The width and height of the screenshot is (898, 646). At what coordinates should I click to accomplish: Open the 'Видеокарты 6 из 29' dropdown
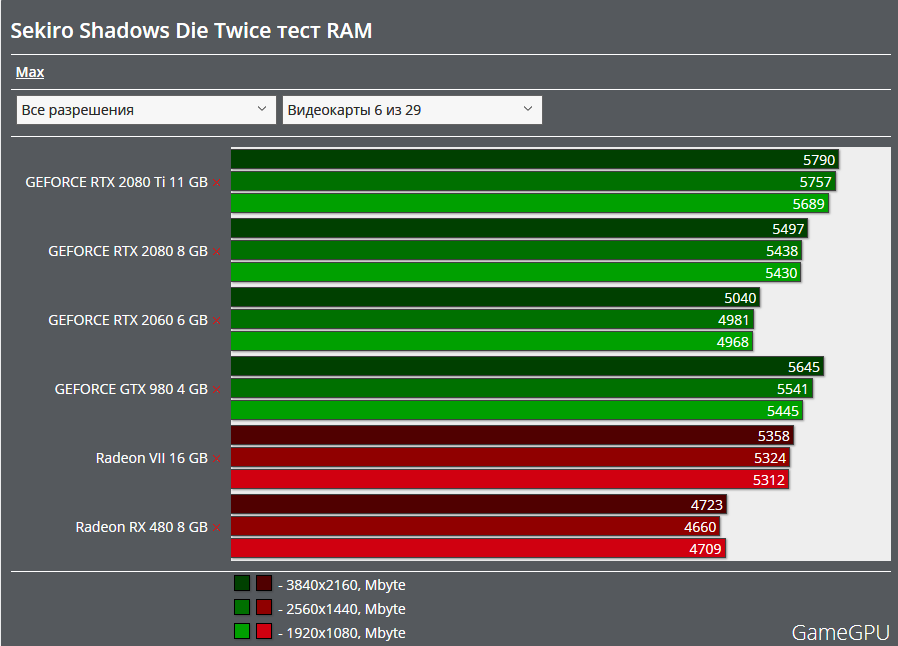(412, 110)
